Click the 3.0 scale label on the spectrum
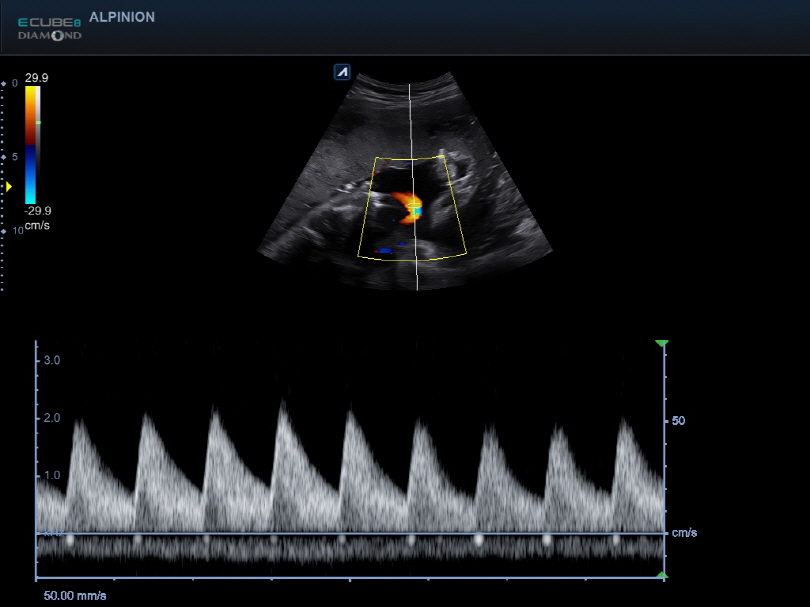This screenshot has width=810, height=607. [54, 361]
